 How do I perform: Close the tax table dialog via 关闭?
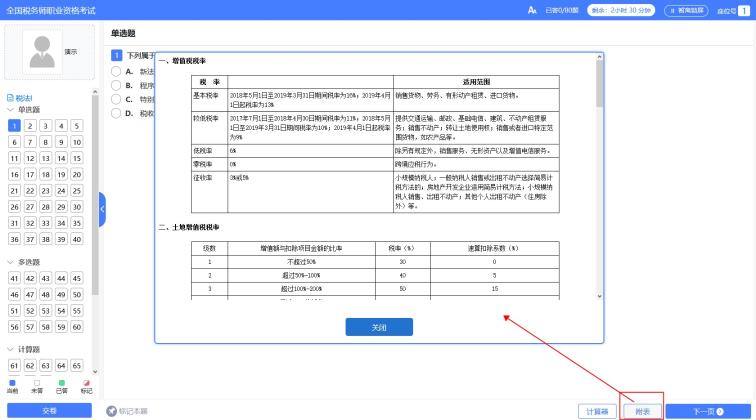tap(379, 327)
